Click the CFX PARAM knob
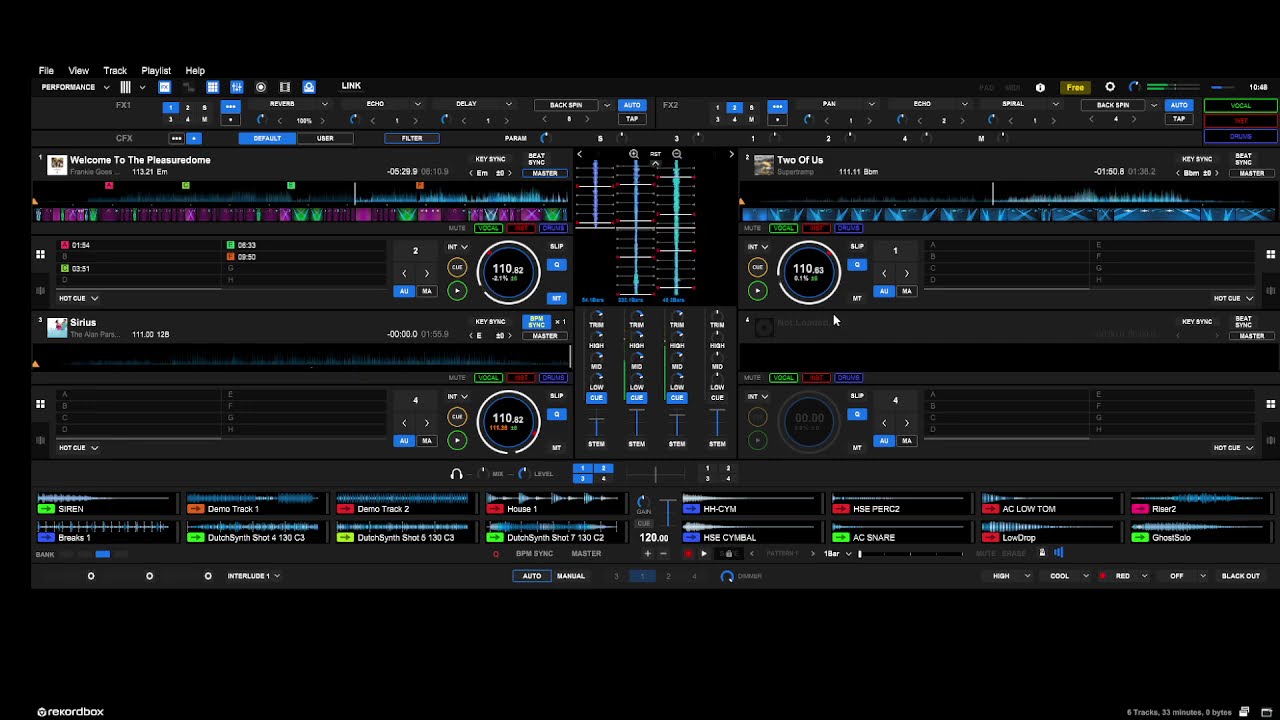Image resolution: width=1280 pixels, height=720 pixels. [x=544, y=138]
